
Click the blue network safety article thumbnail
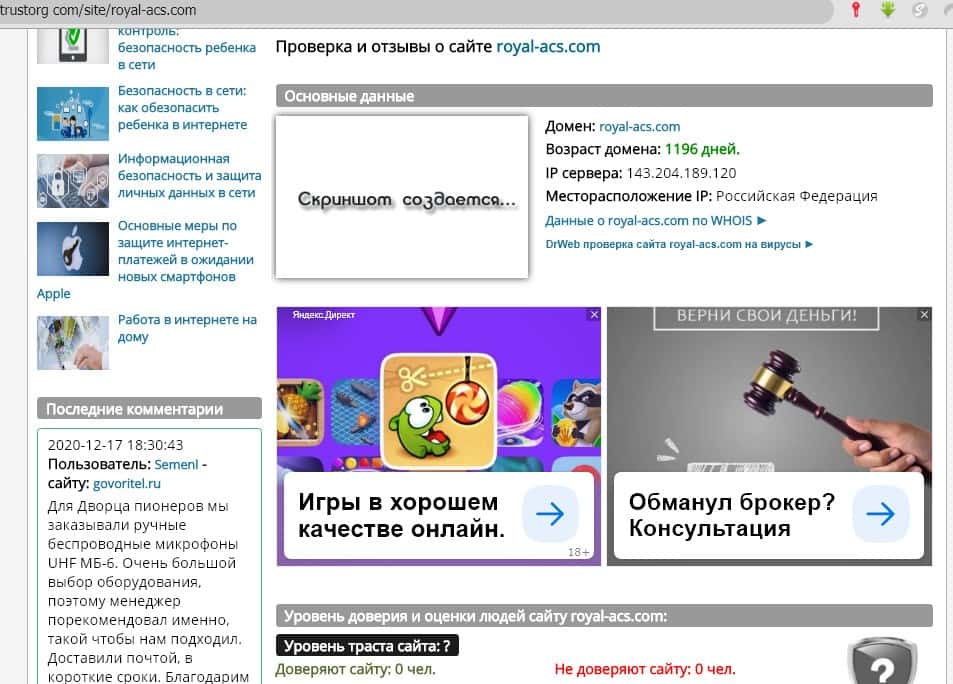(72, 114)
